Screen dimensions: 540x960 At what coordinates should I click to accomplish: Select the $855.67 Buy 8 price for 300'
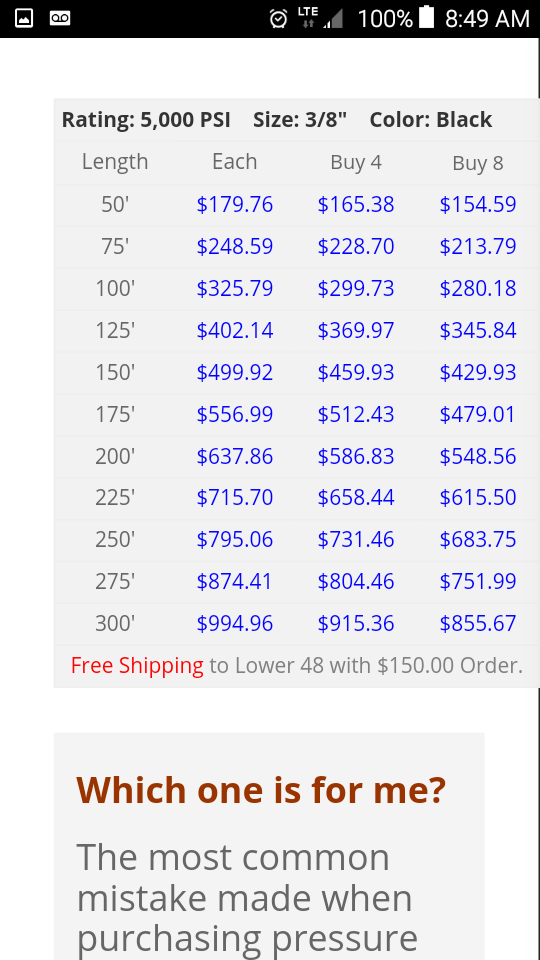click(x=478, y=624)
